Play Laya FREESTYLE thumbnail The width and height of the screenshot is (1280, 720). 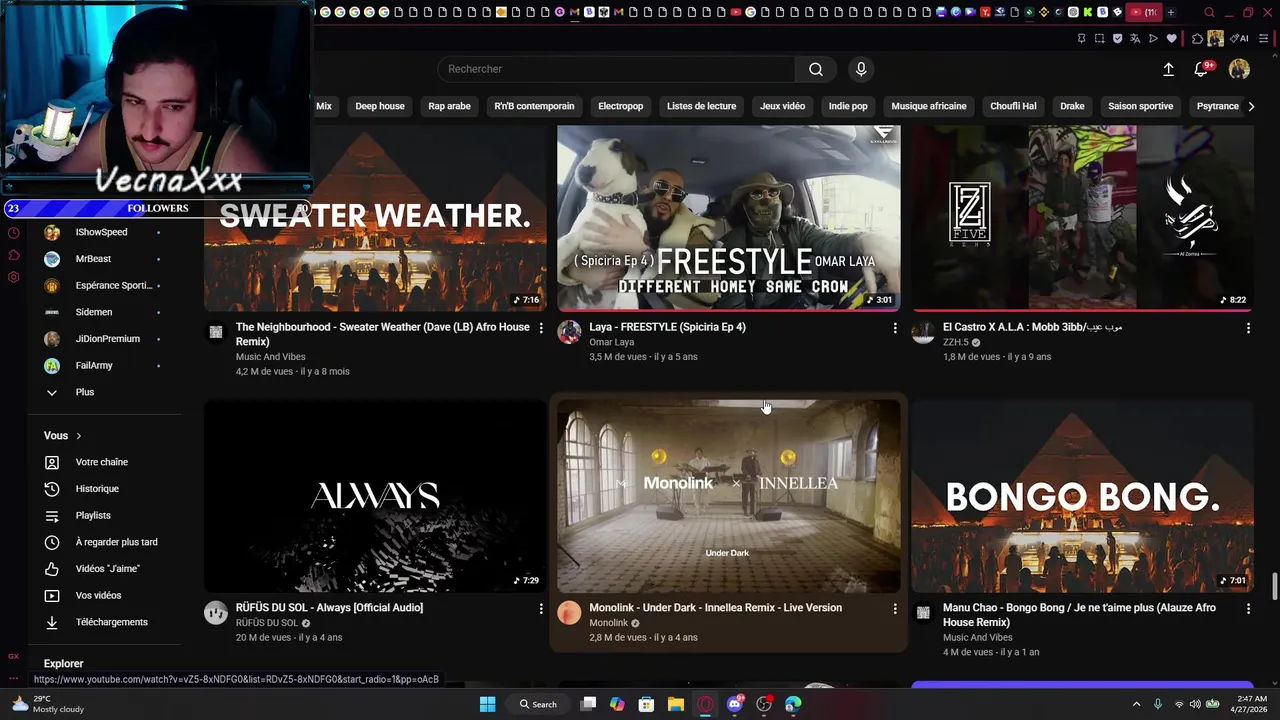pos(728,217)
